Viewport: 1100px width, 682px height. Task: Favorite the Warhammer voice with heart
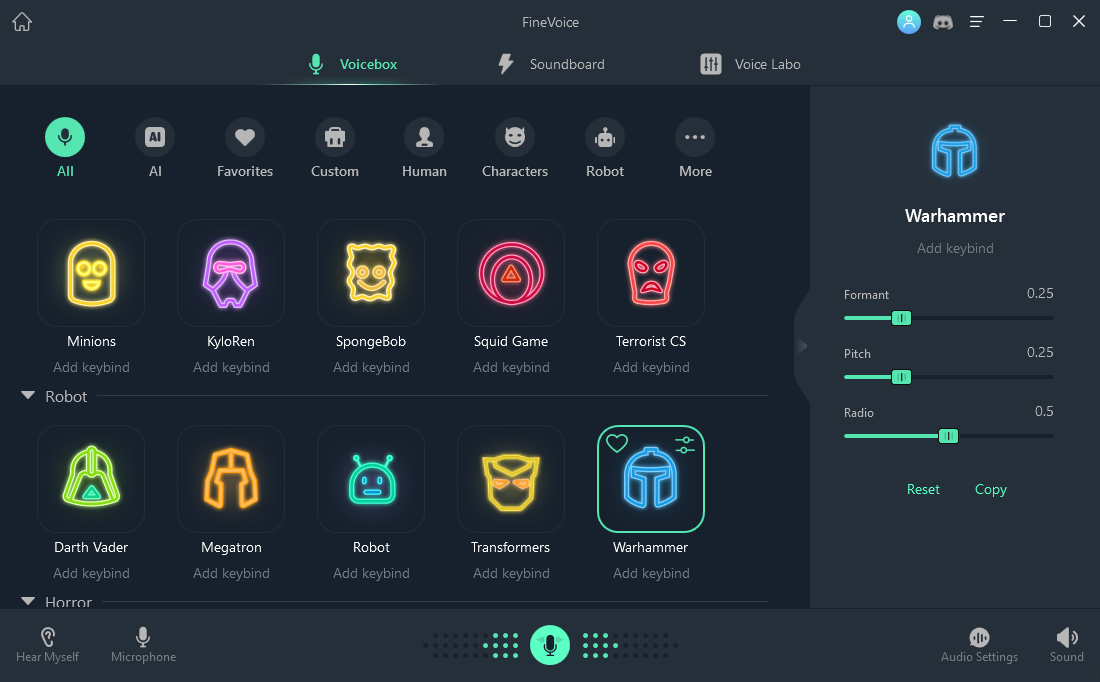coord(617,443)
